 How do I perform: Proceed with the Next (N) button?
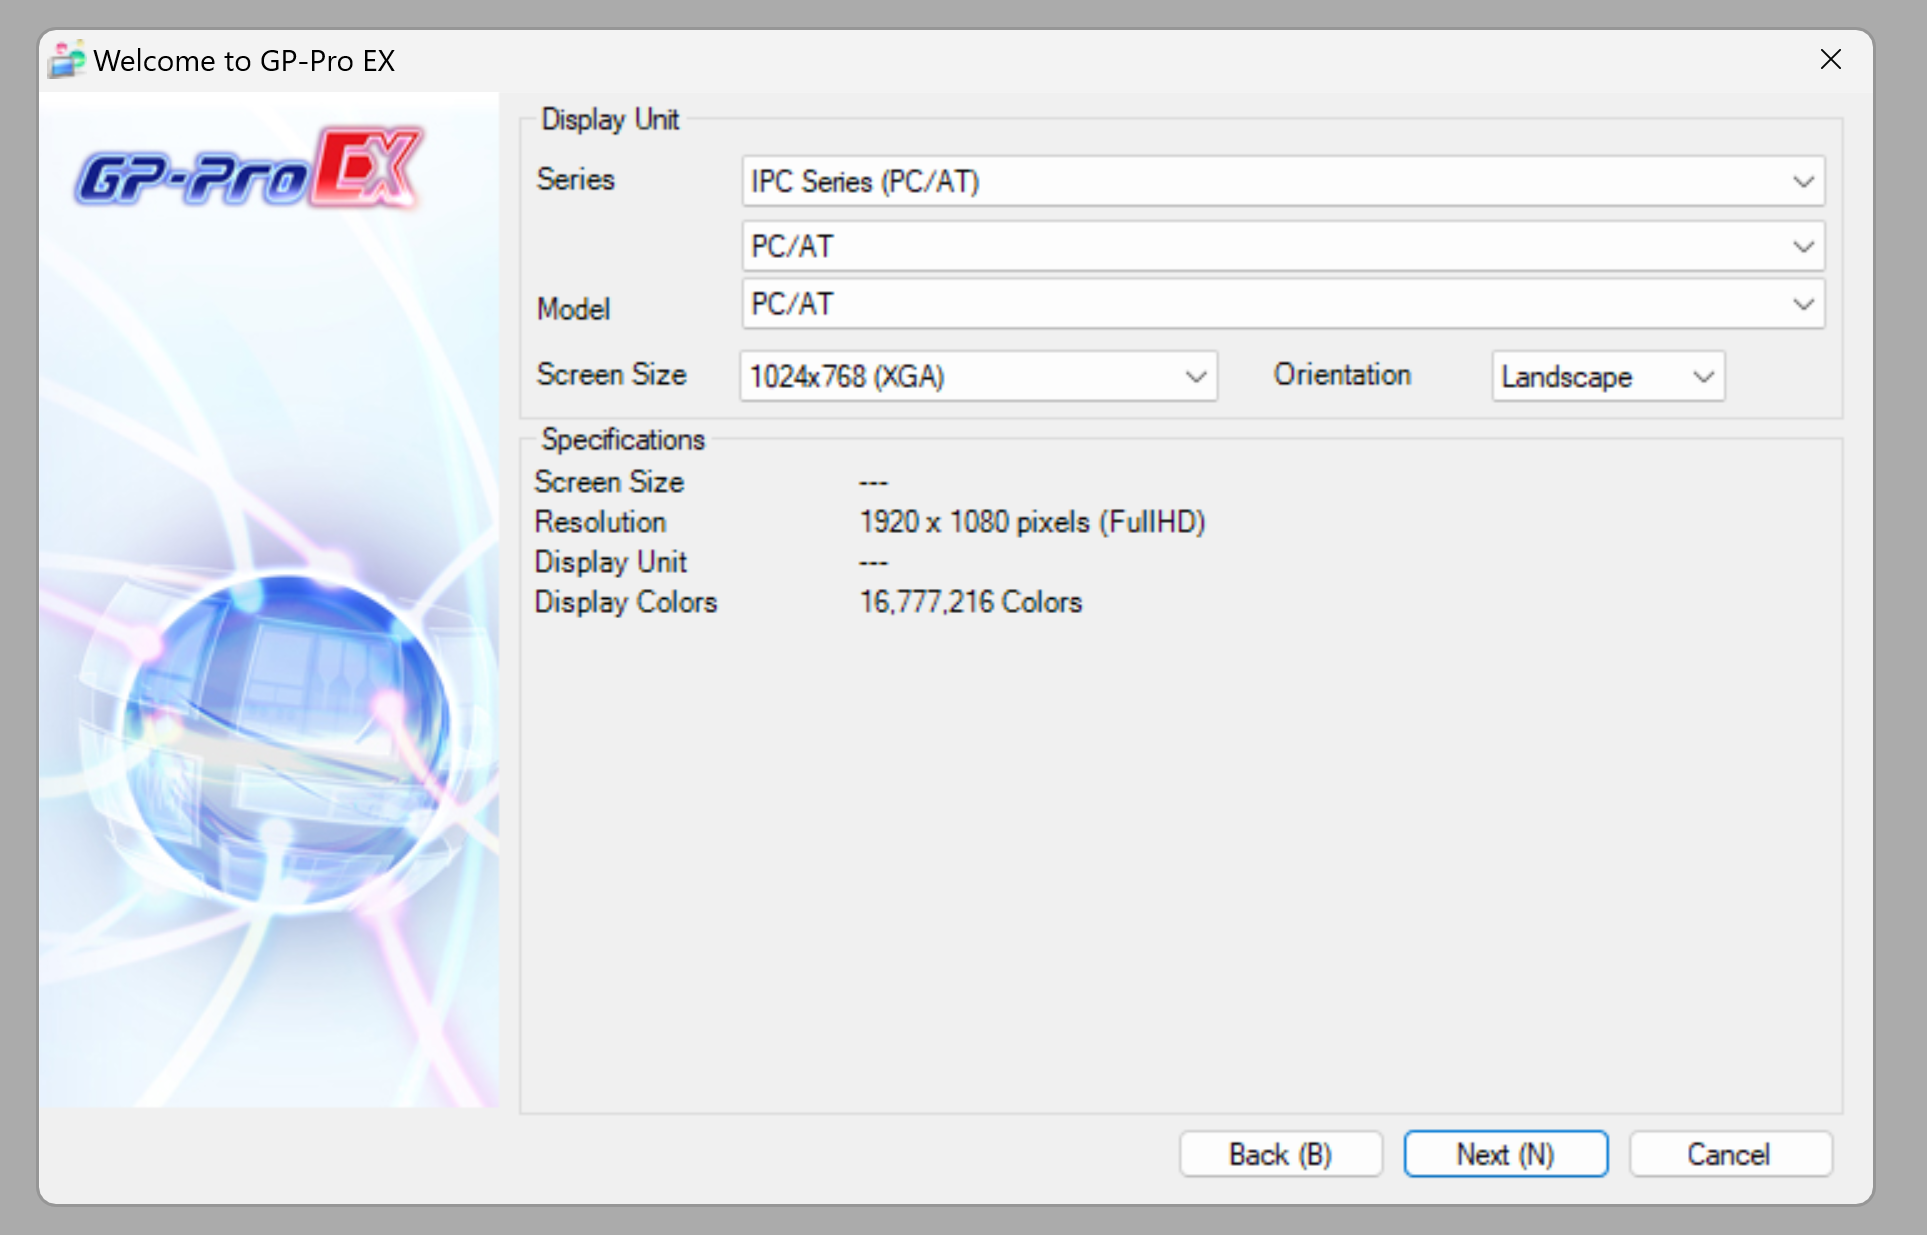1505,1155
